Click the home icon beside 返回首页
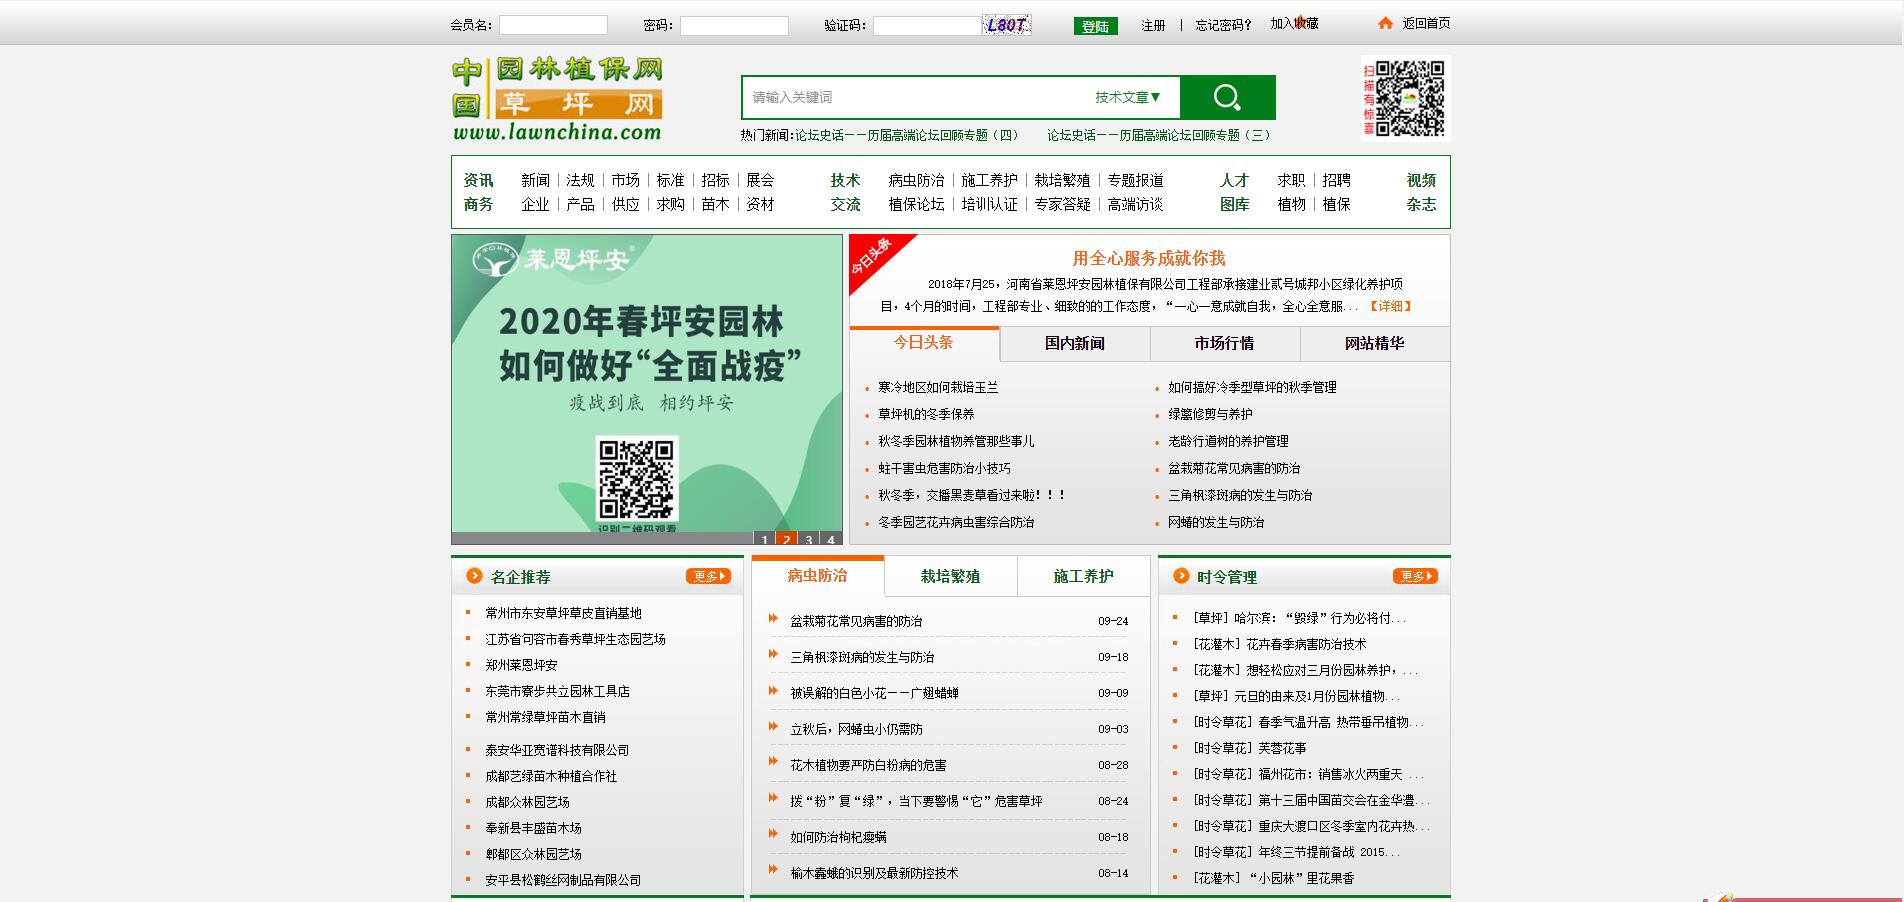 pyautogui.click(x=1385, y=23)
